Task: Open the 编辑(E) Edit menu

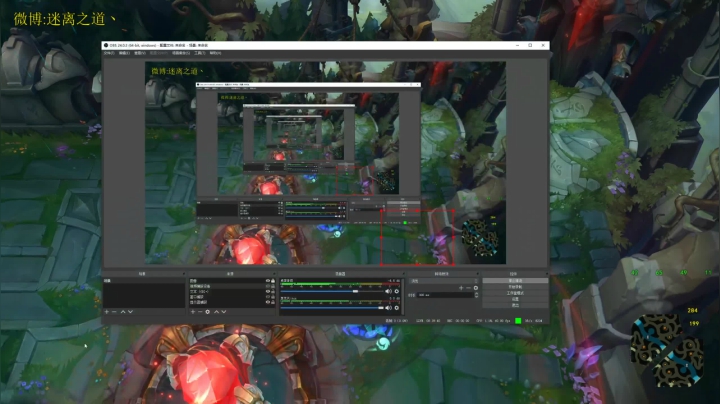Action: click(124, 53)
